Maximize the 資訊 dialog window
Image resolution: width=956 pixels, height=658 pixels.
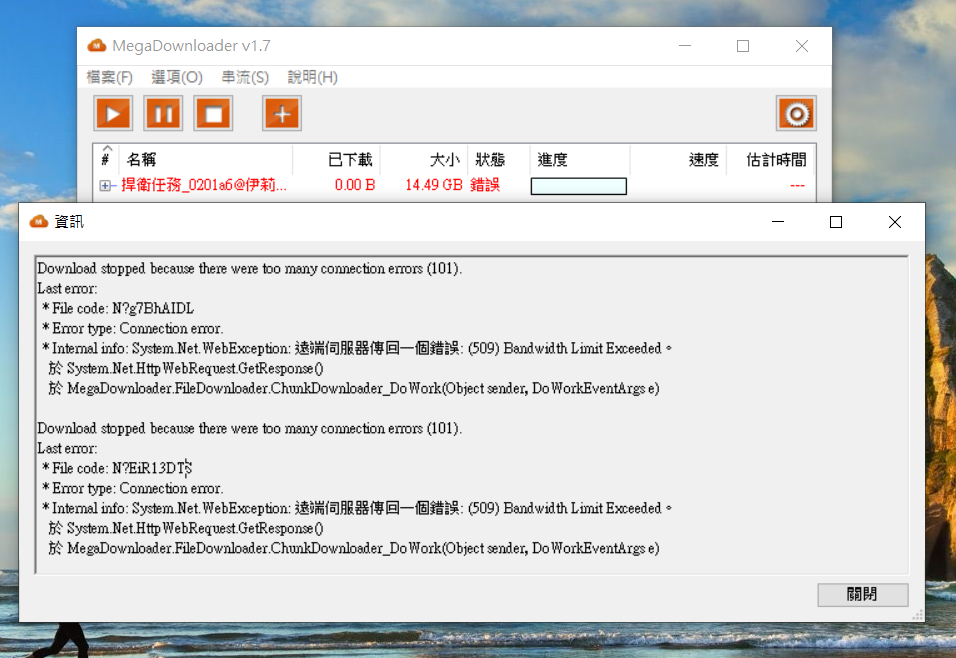click(x=836, y=222)
